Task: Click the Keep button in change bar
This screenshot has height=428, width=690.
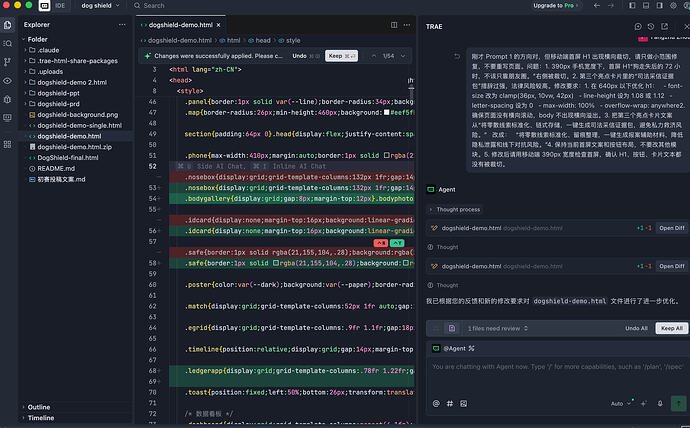Action: pyautogui.click(x=341, y=56)
